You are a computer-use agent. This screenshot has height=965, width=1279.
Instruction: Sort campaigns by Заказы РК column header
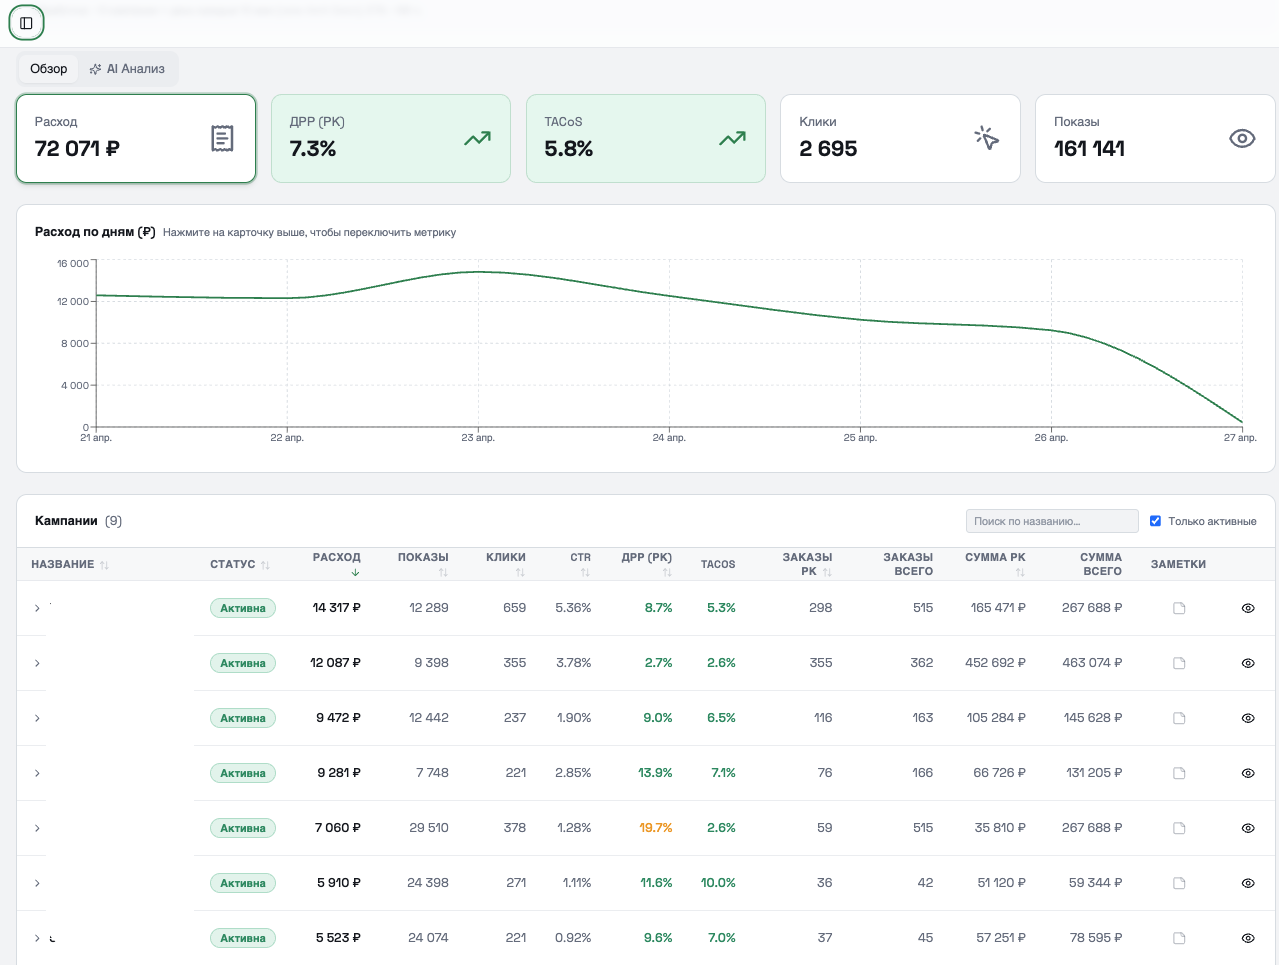pyautogui.click(x=807, y=564)
